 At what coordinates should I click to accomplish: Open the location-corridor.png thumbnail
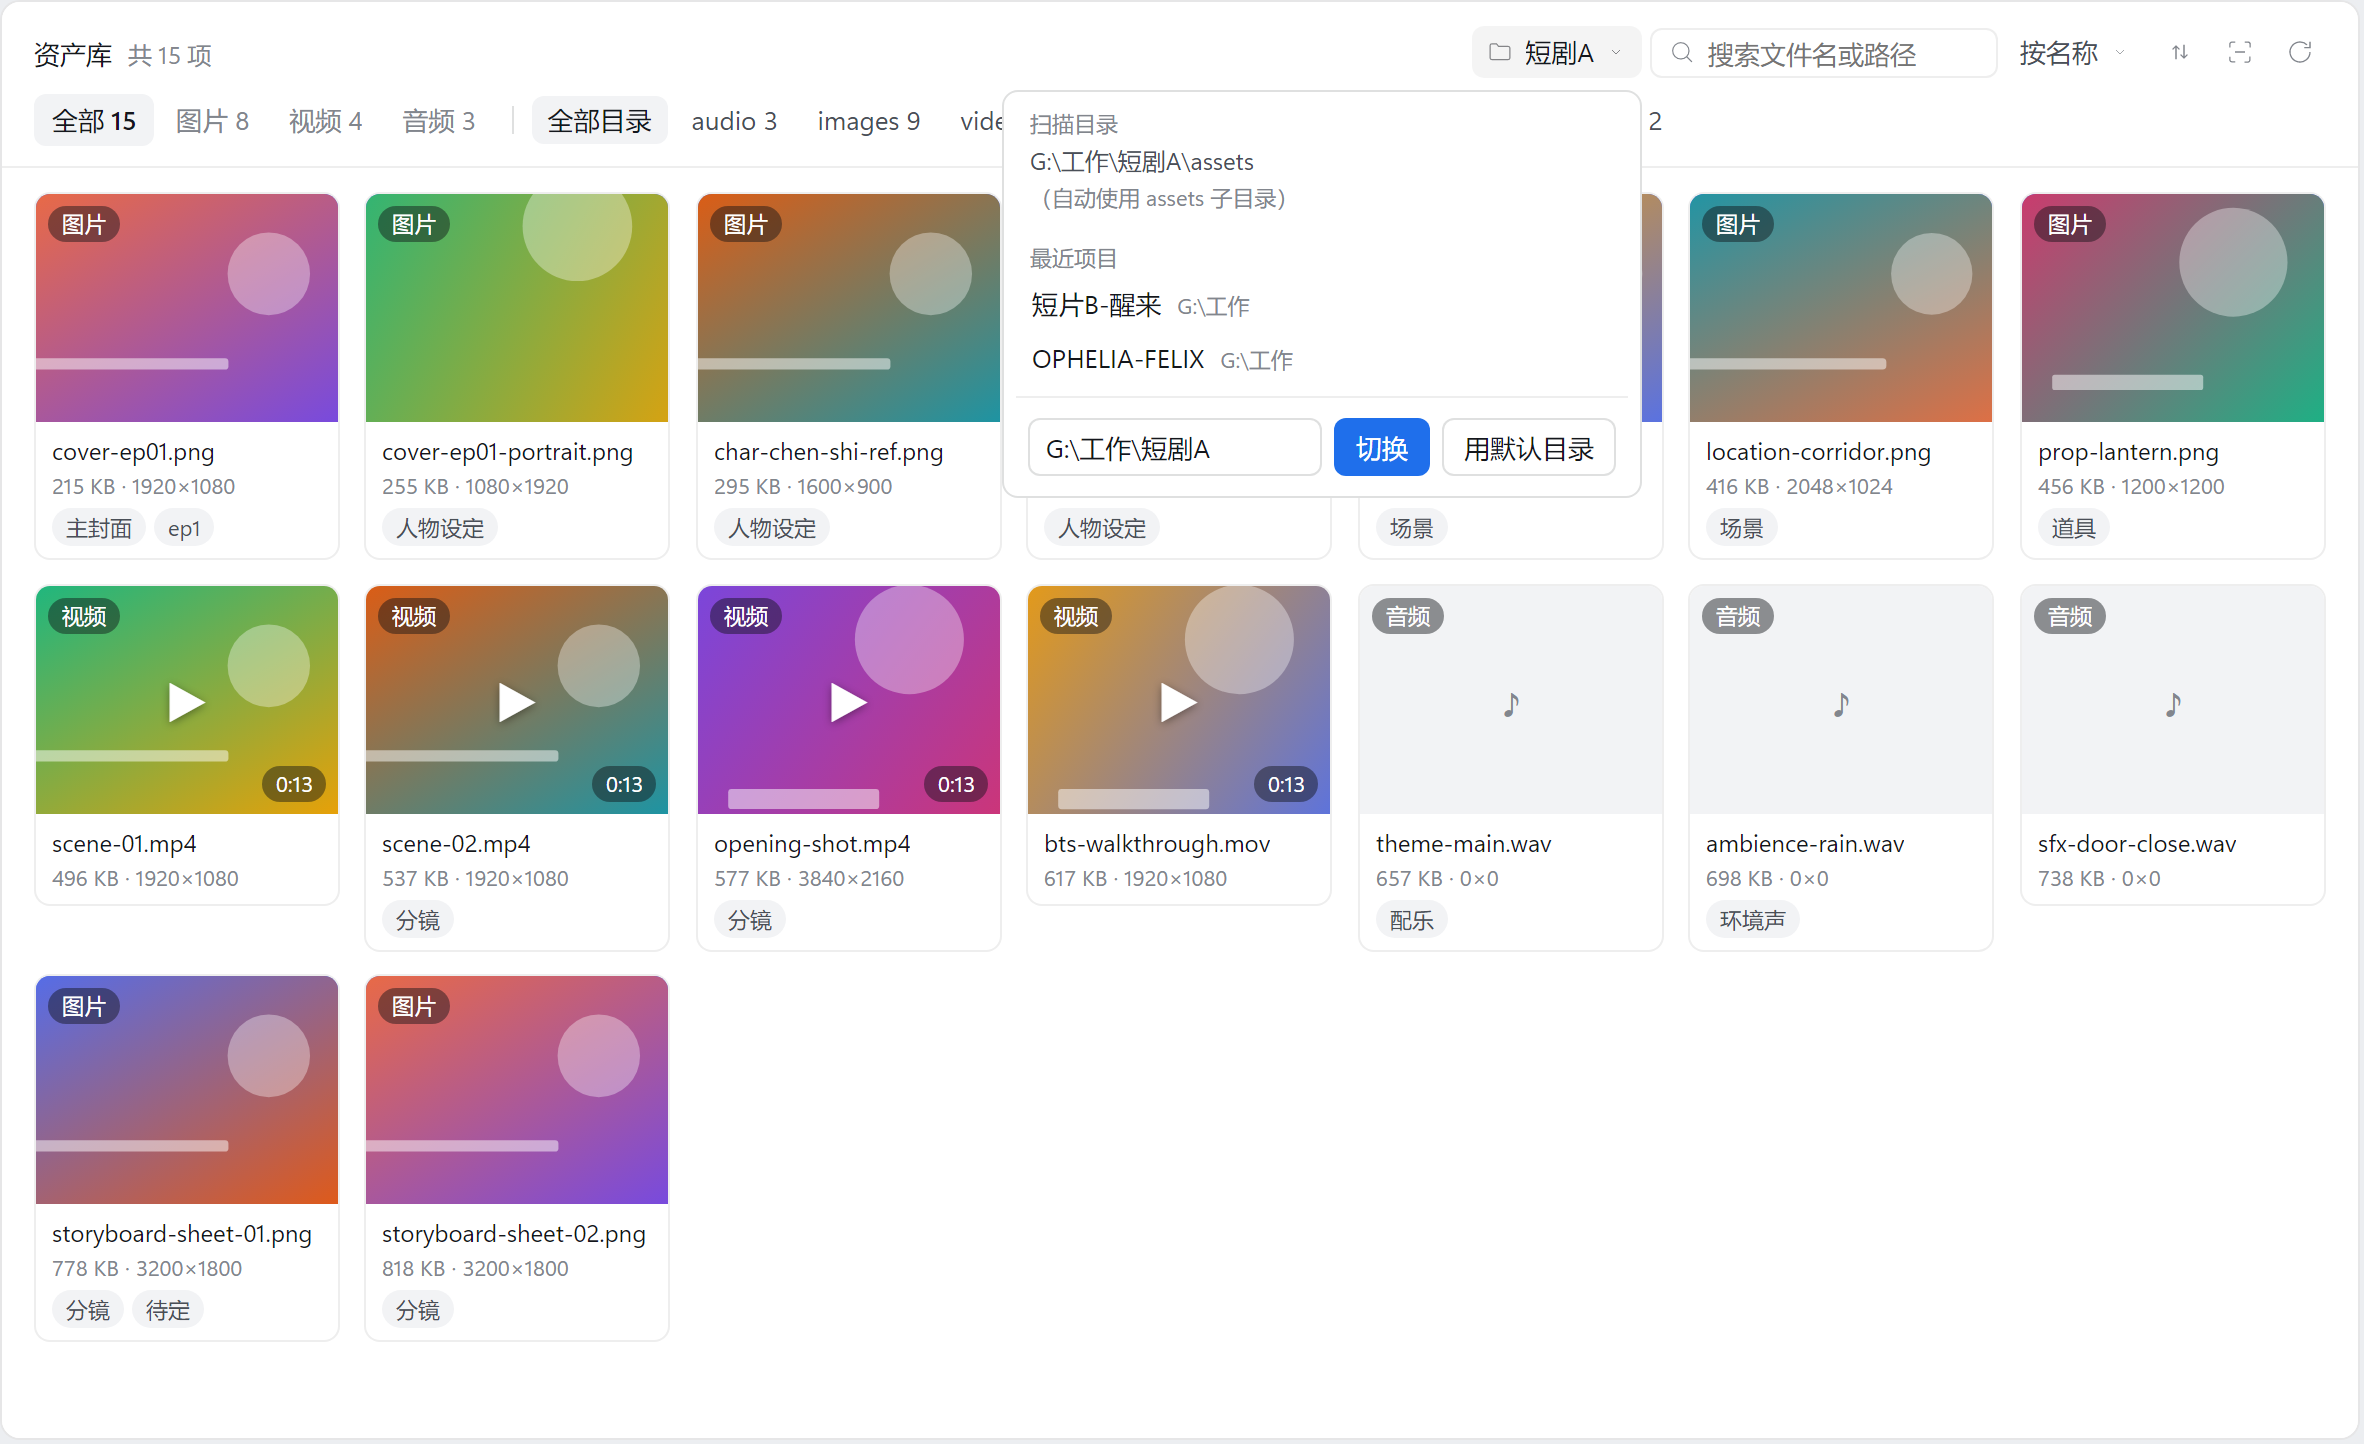point(1841,308)
